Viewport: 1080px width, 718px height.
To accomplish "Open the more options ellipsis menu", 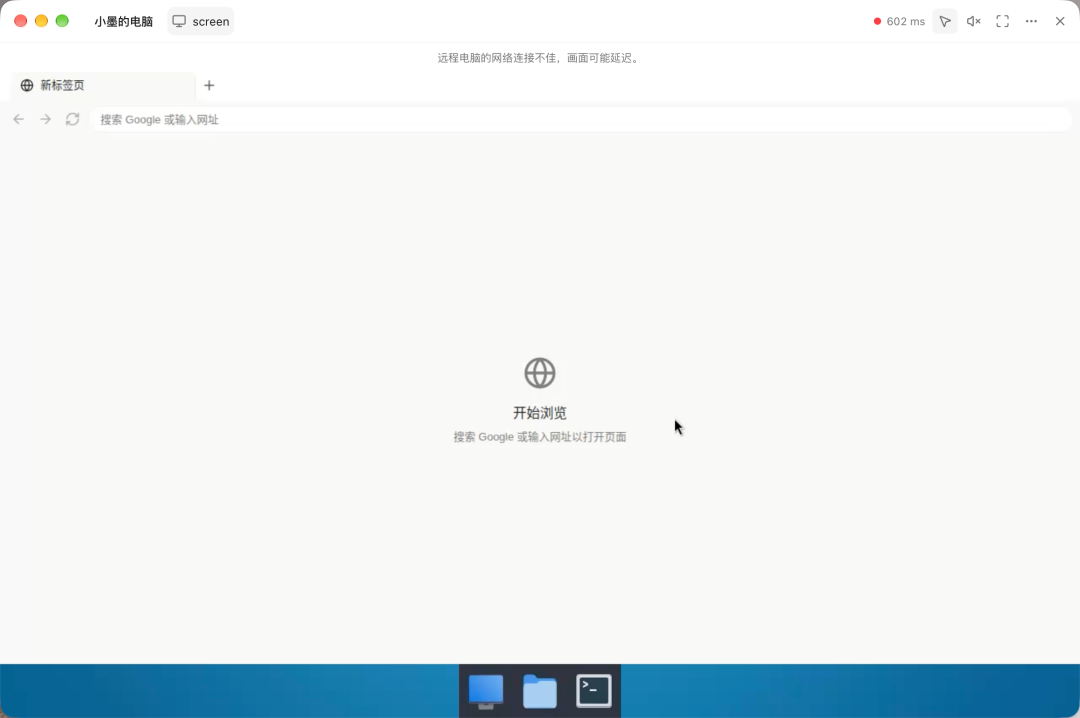I will (1031, 21).
